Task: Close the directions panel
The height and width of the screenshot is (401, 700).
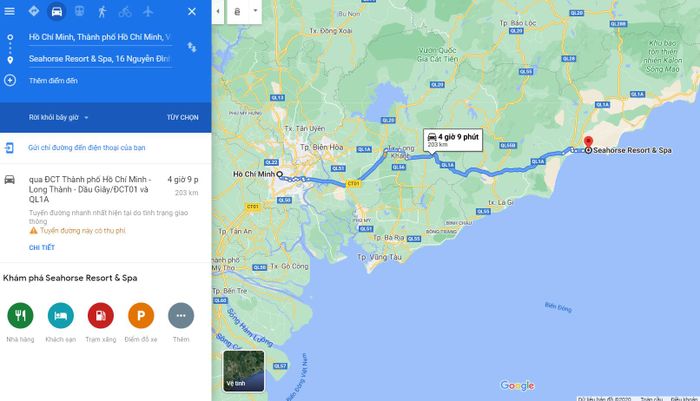Action: (x=192, y=12)
